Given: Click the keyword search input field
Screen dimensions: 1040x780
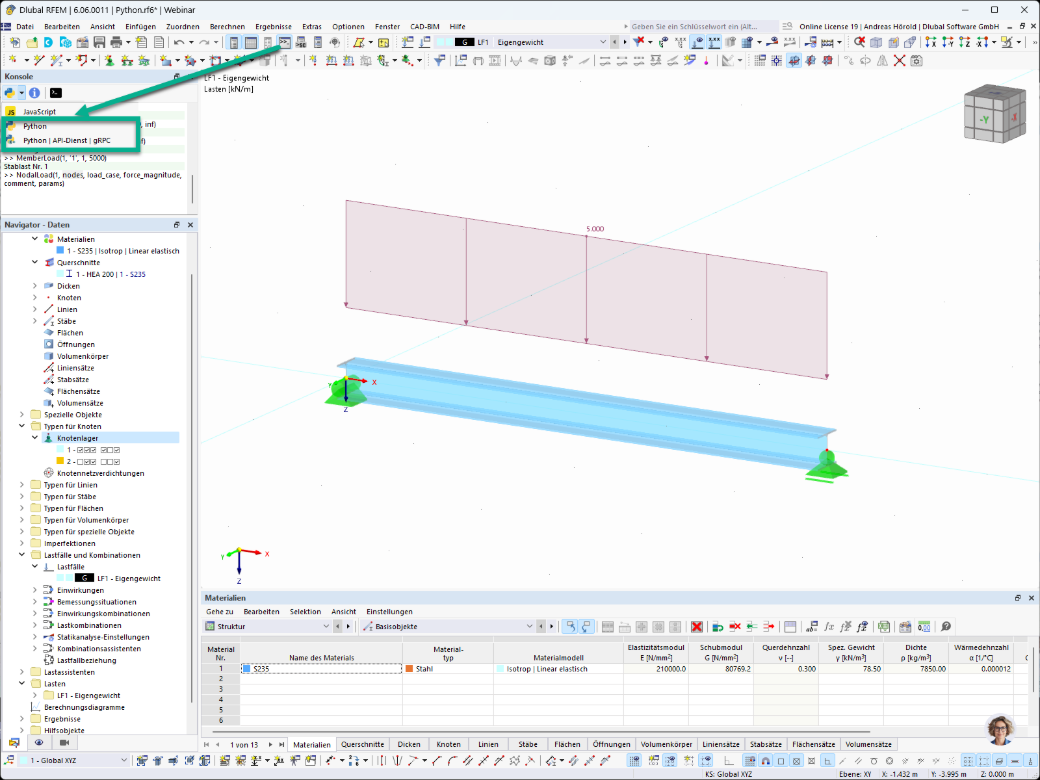Looking at the screenshot, I should [703, 27].
